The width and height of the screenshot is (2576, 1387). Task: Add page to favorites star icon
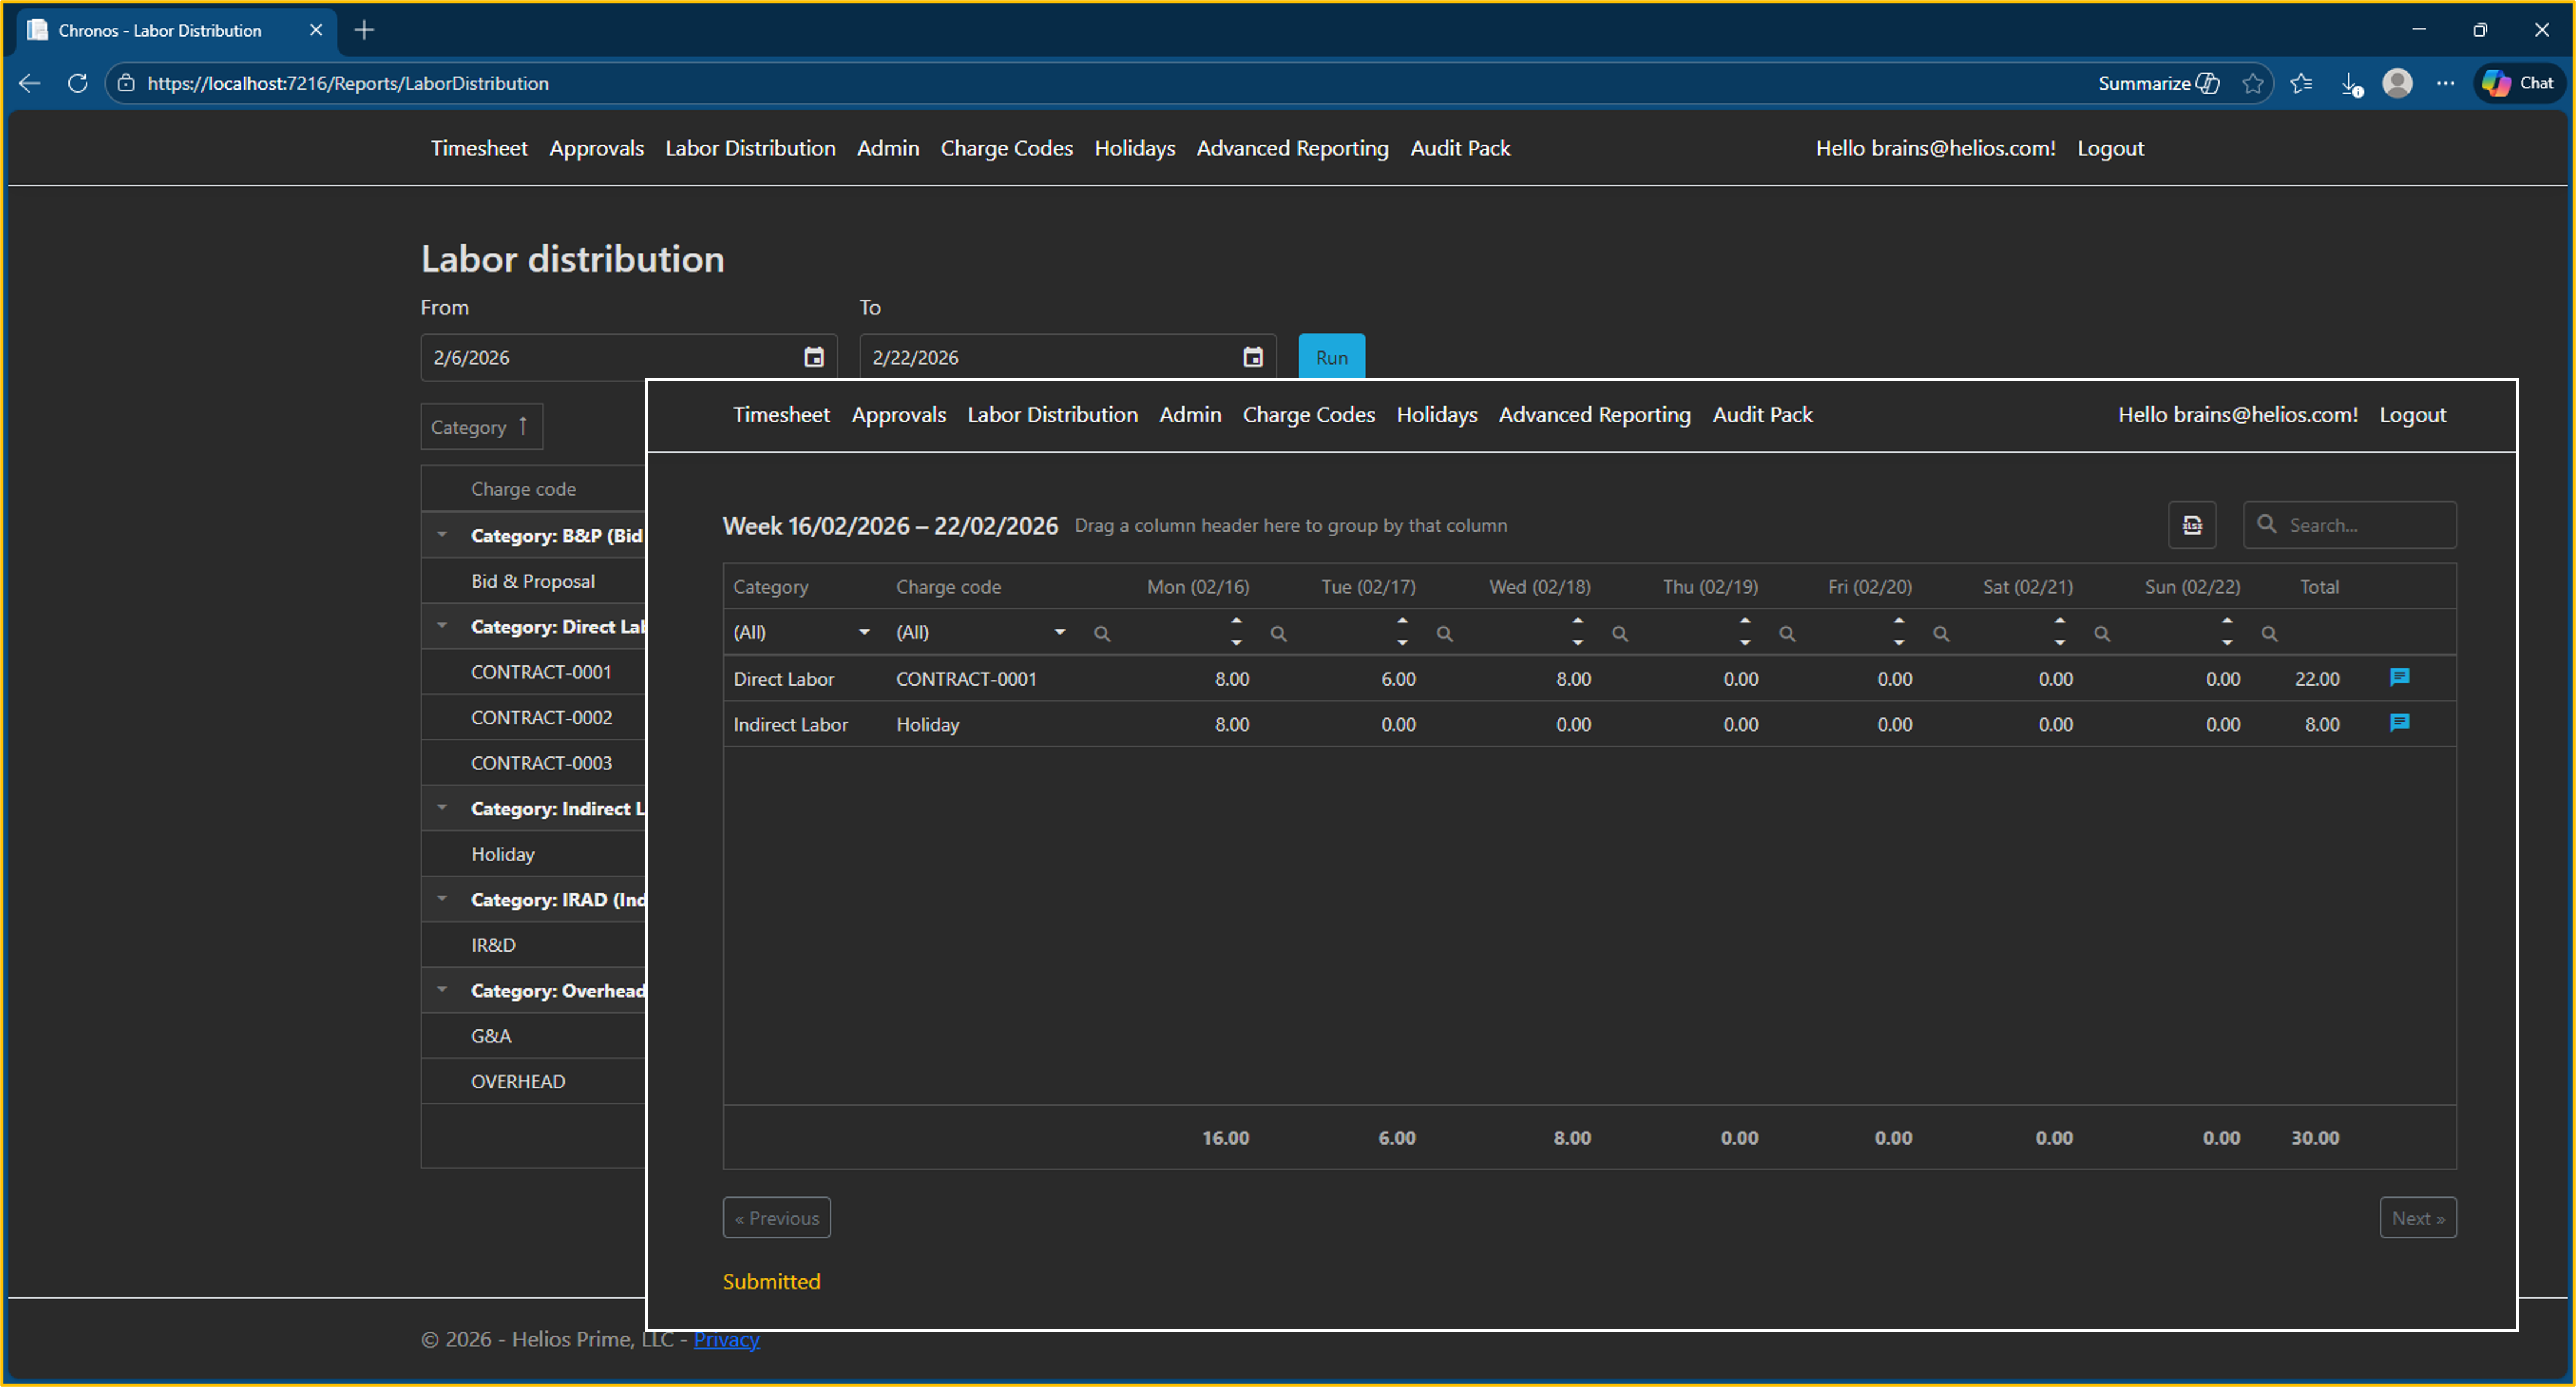[2252, 83]
